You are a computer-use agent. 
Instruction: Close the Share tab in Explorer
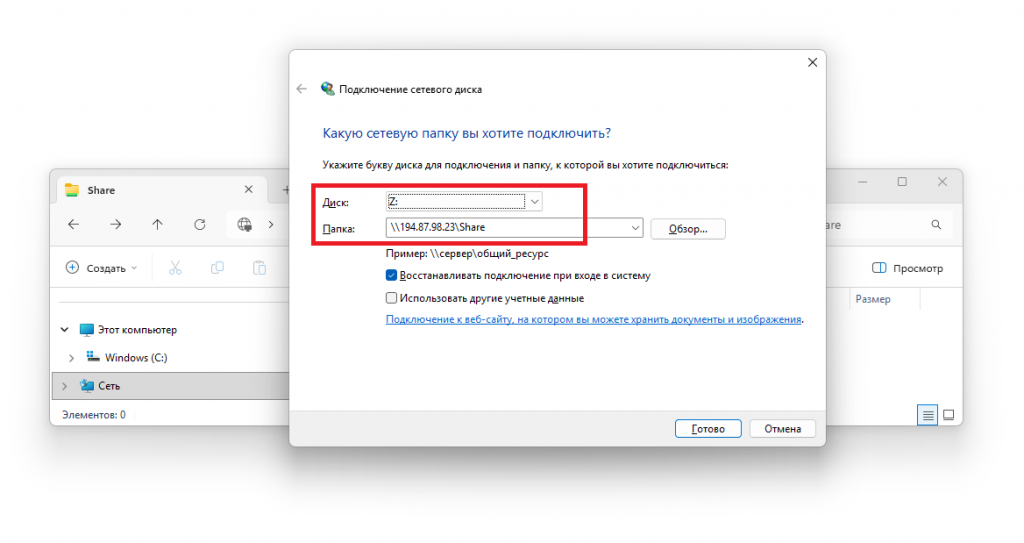248,189
